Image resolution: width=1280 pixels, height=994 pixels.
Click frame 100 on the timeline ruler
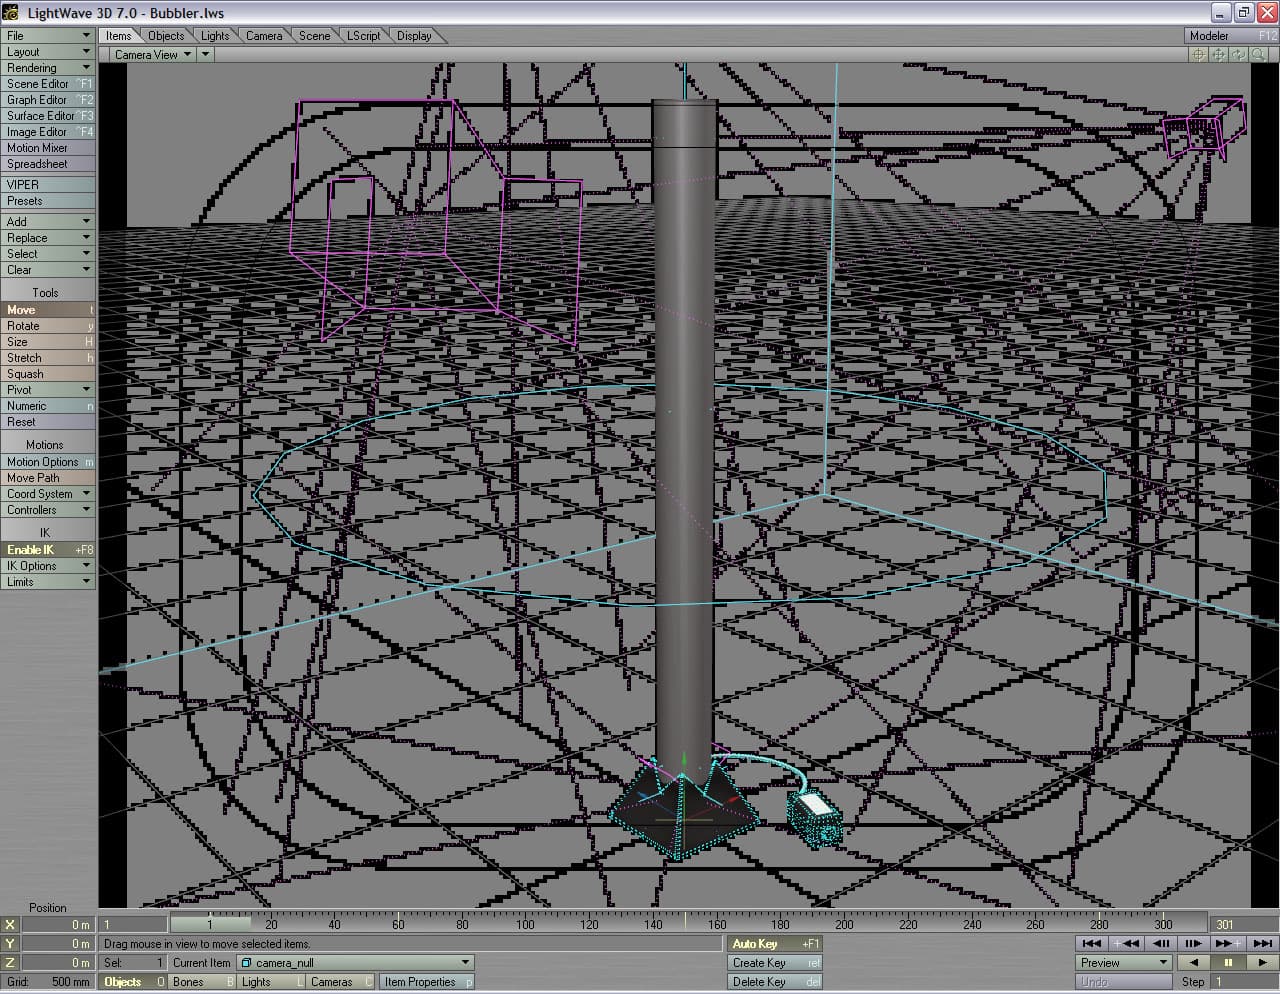point(525,925)
